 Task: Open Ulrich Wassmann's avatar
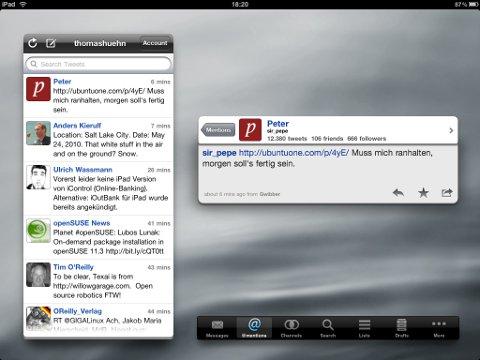pyautogui.click(x=38, y=177)
